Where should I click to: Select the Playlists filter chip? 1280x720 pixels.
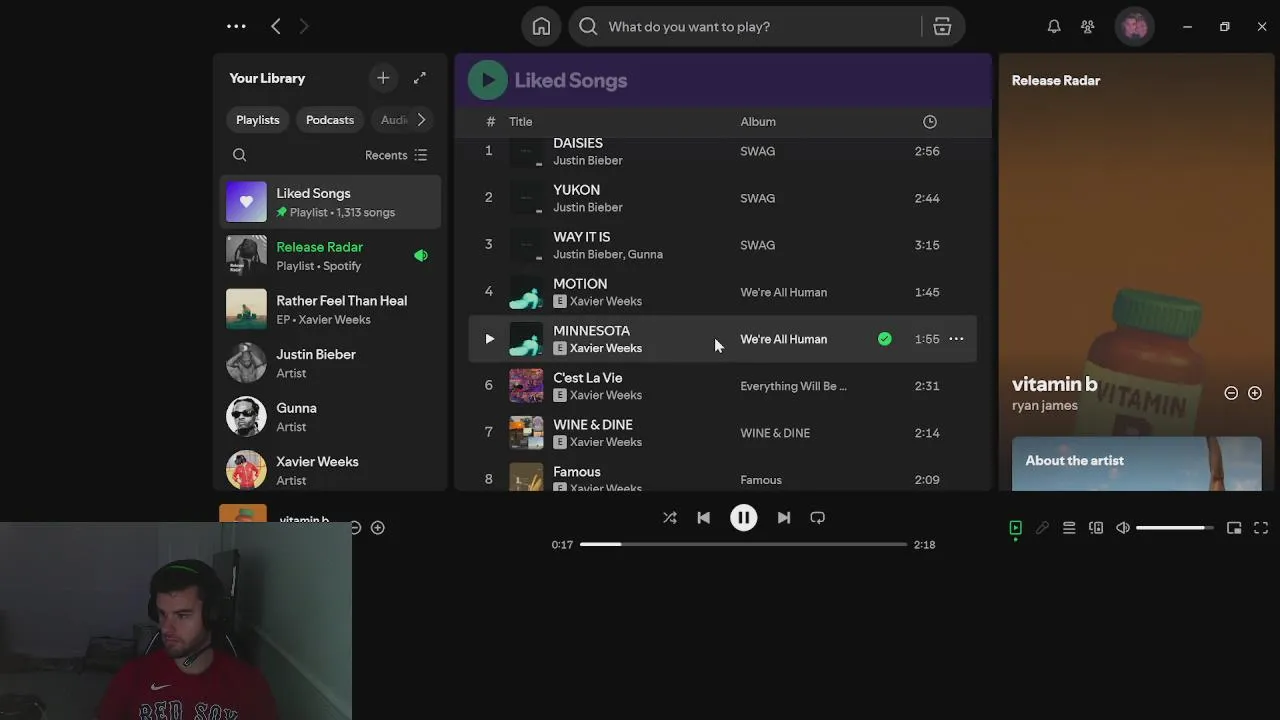tap(258, 120)
